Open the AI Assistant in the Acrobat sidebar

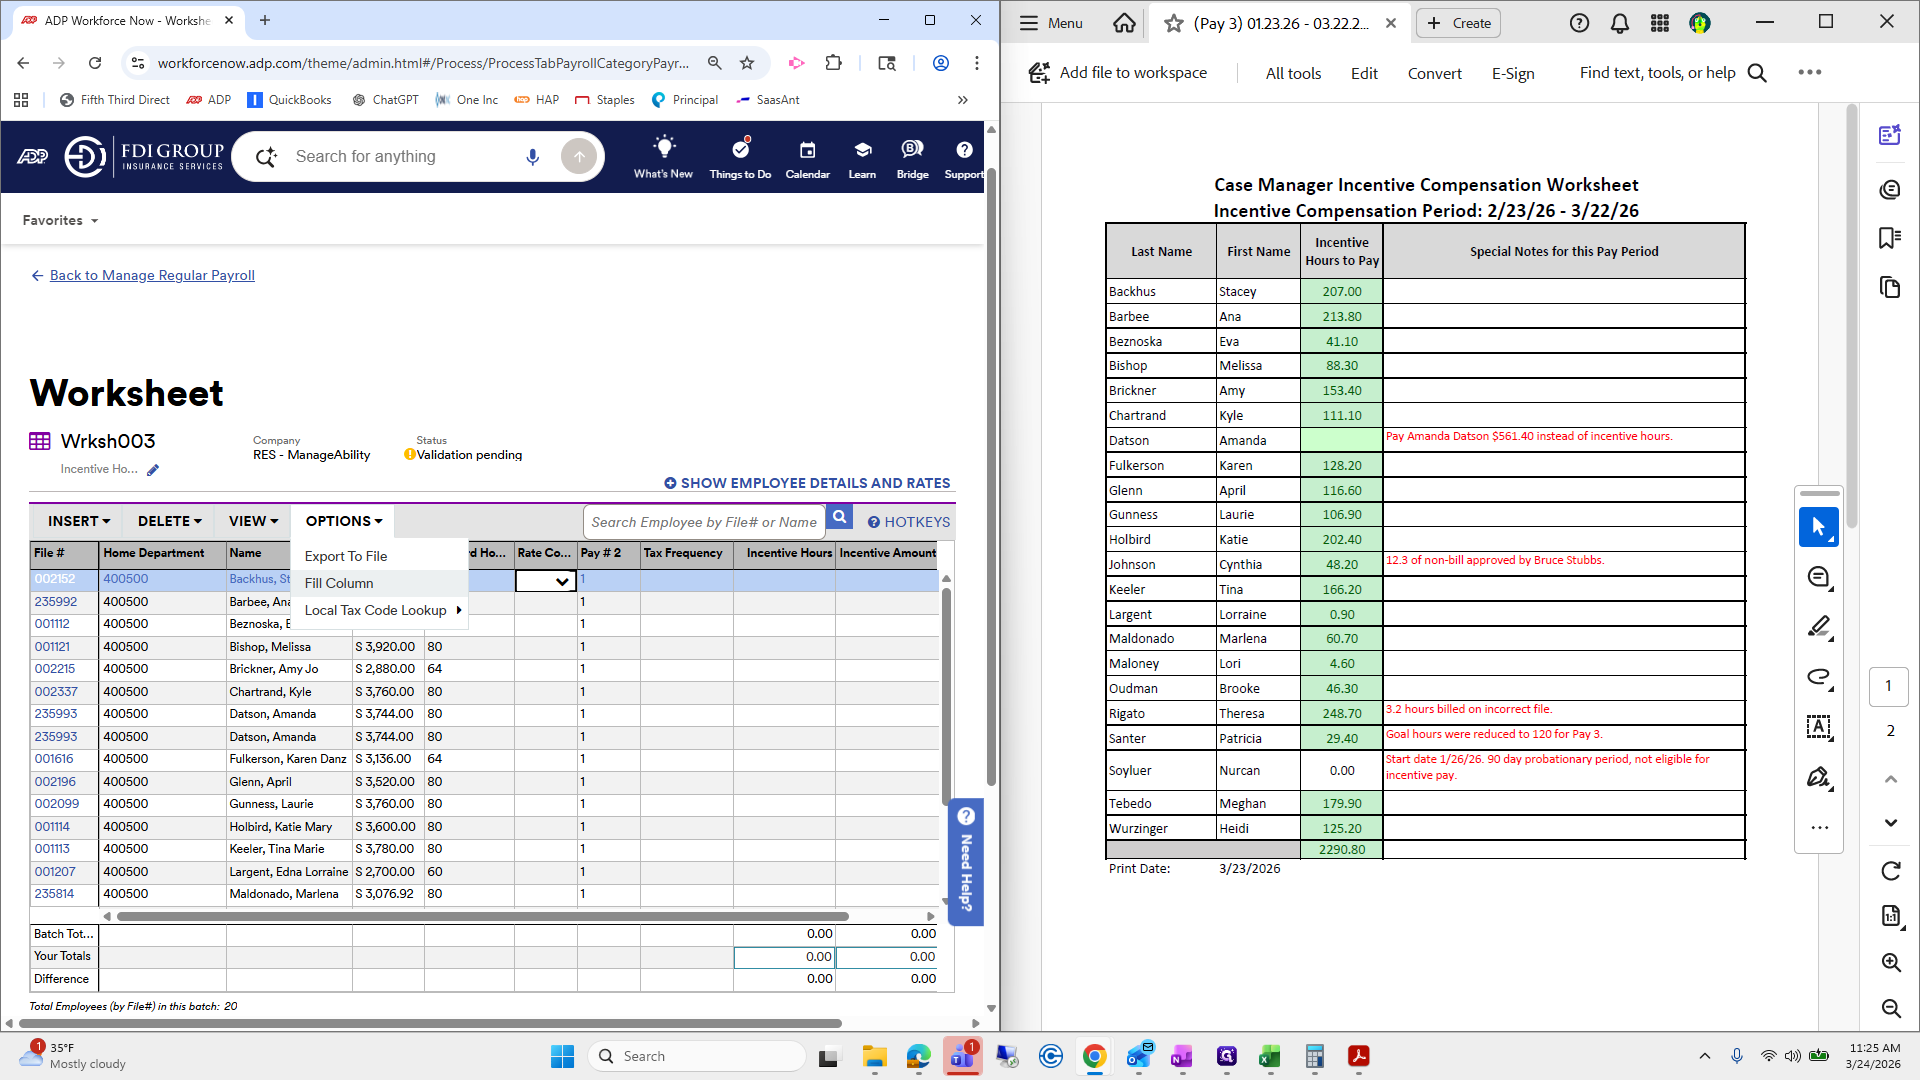pos(1890,135)
